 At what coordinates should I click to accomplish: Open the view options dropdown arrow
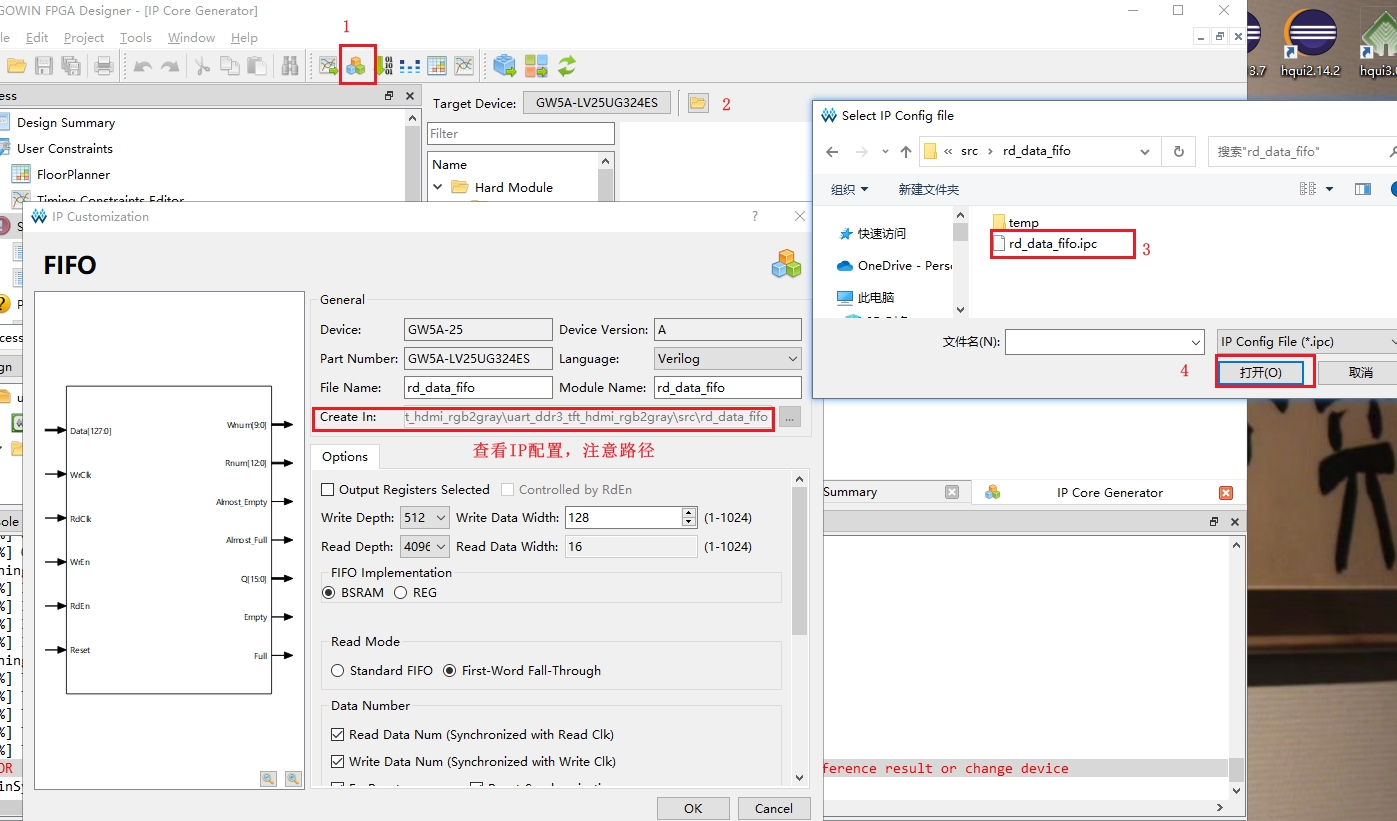(x=1329, y=189)
